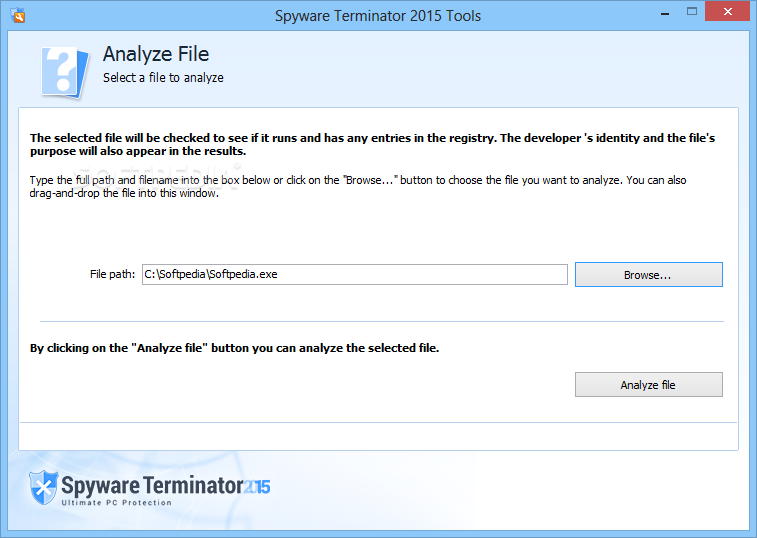
Task: Click the bold "The selected file will be checked" paragraph
Action: (x=372, y=144)
